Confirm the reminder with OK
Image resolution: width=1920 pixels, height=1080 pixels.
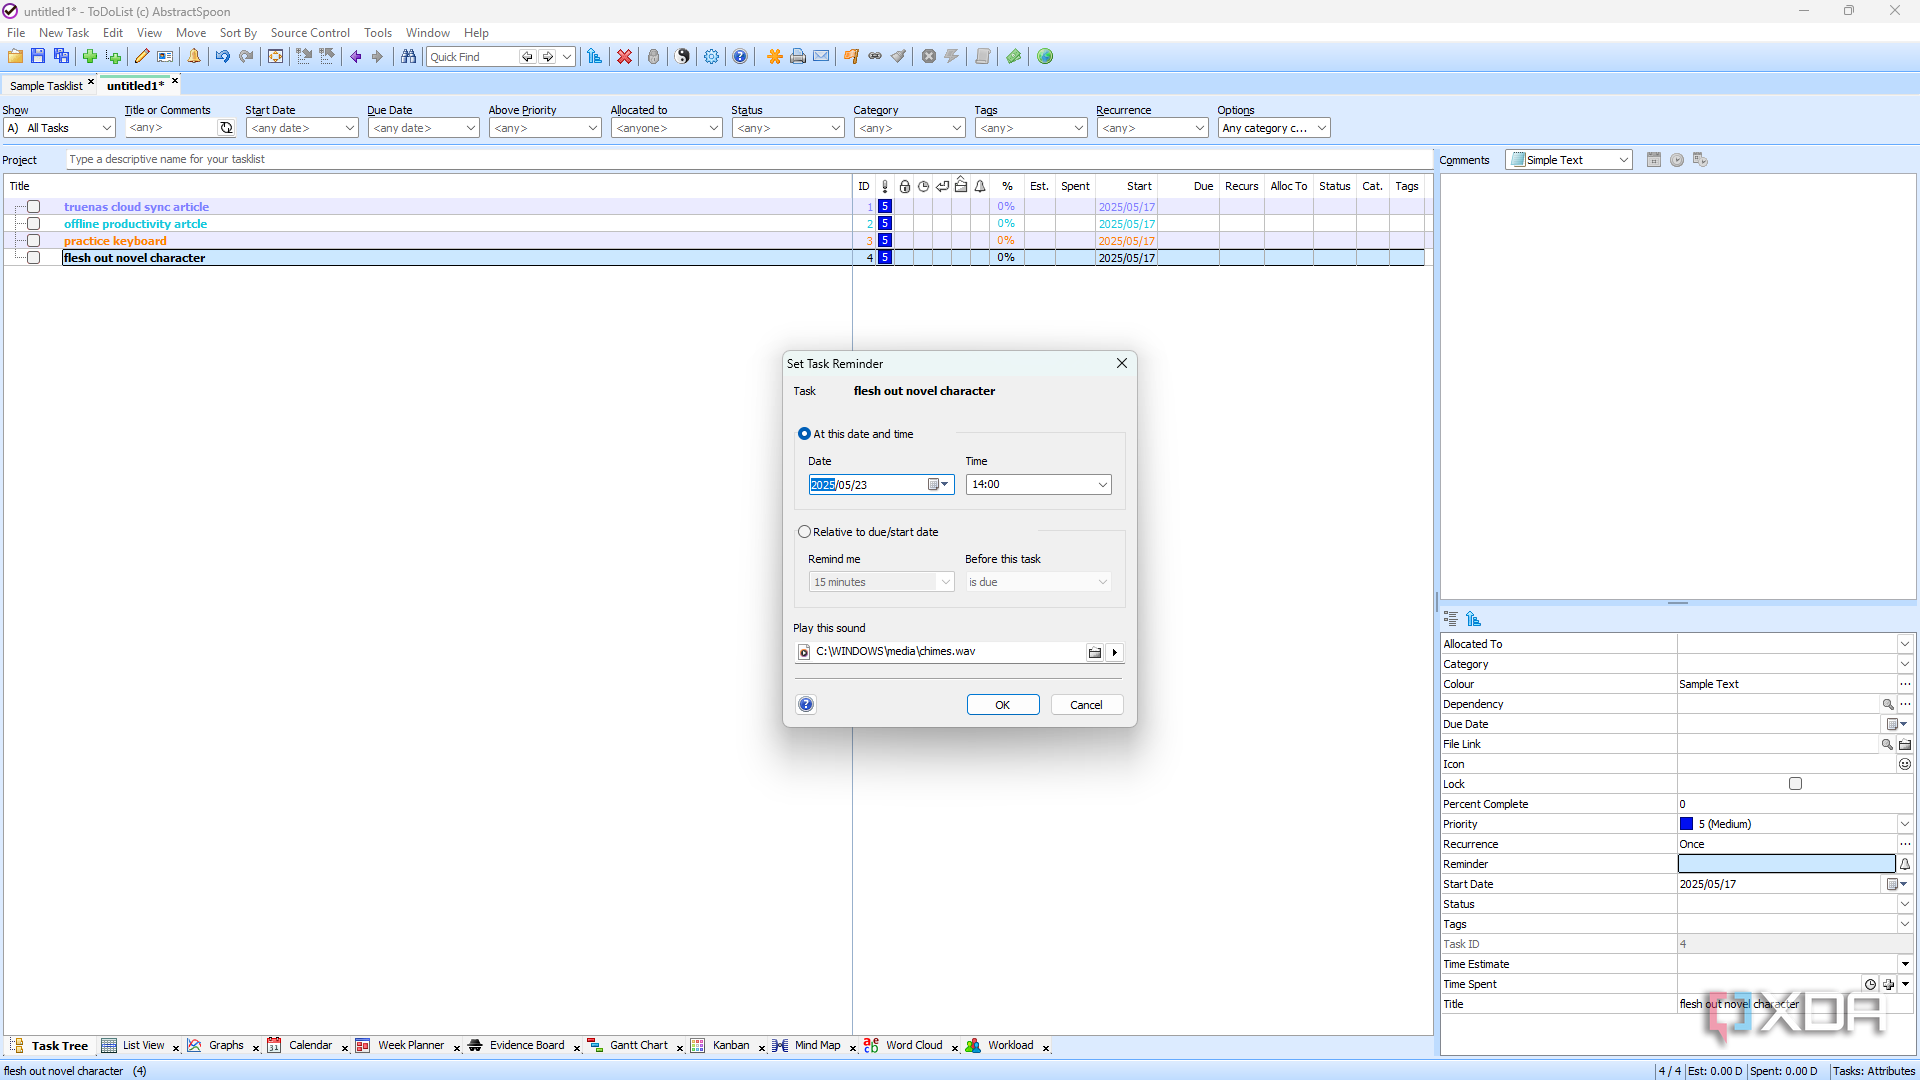click(1003, 705)
